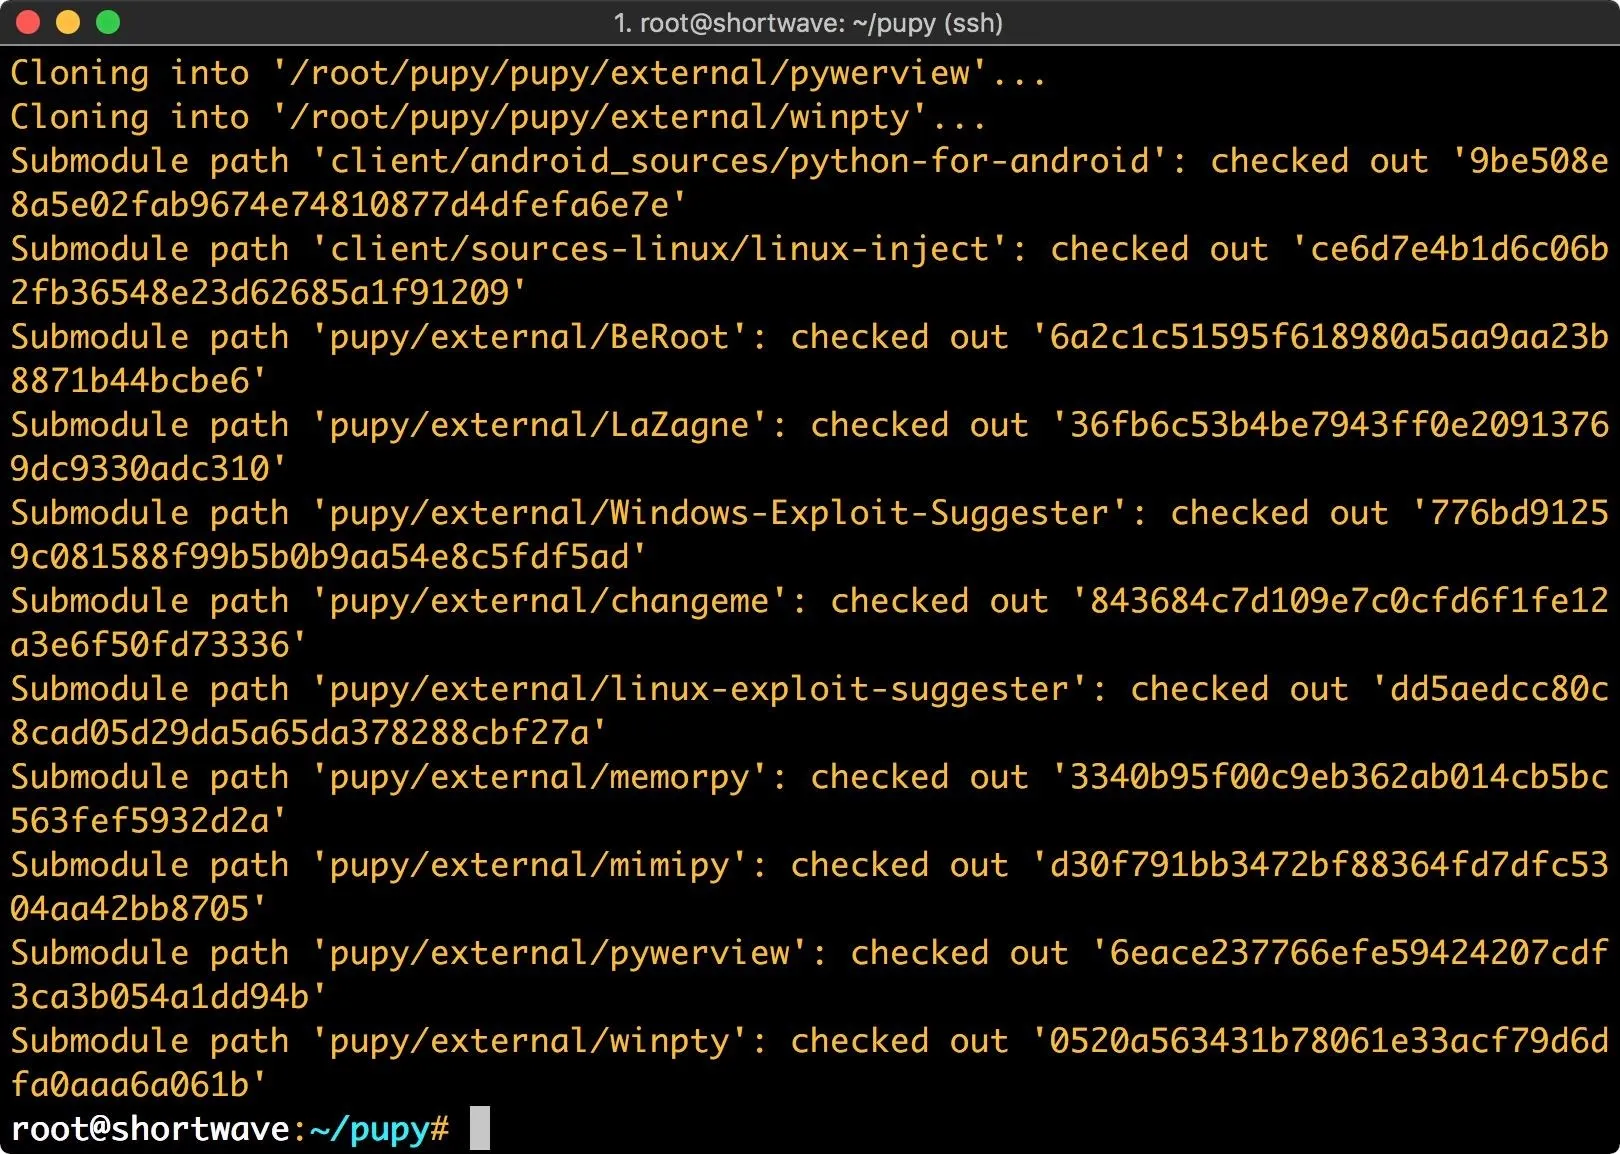Click hash fragment '2fb36548e23d62685a1f91209'

[x=260, y=293]
